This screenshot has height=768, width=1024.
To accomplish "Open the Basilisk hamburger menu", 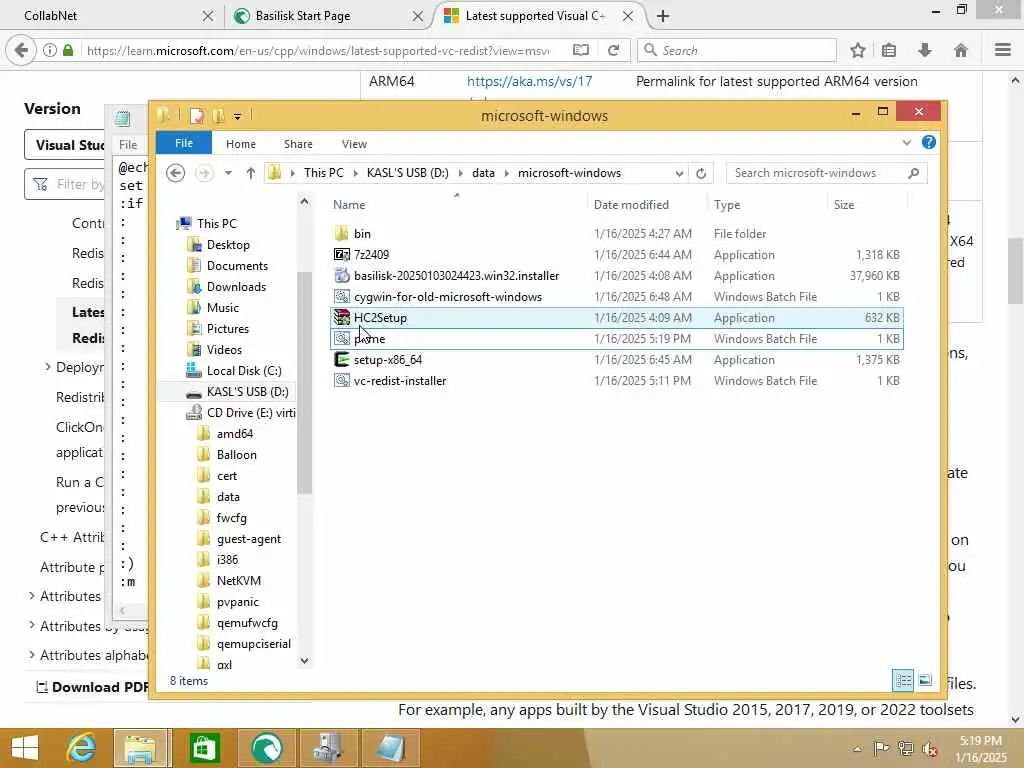I will (x=1003, y=50).
